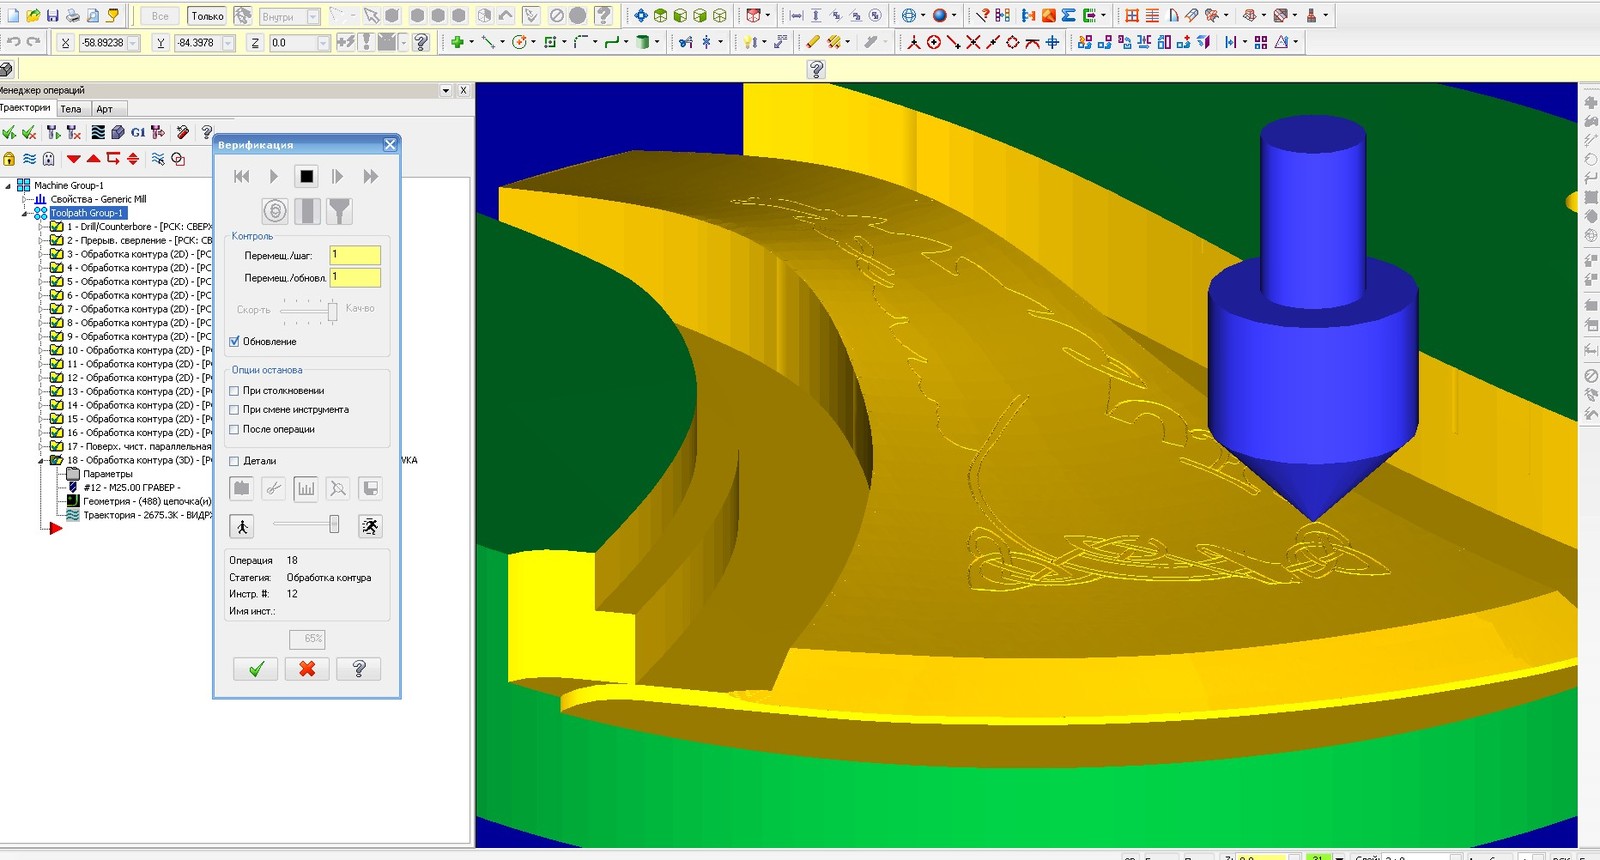
Task: Click the red down arrow icon
Action: click(x=73, y=159)
